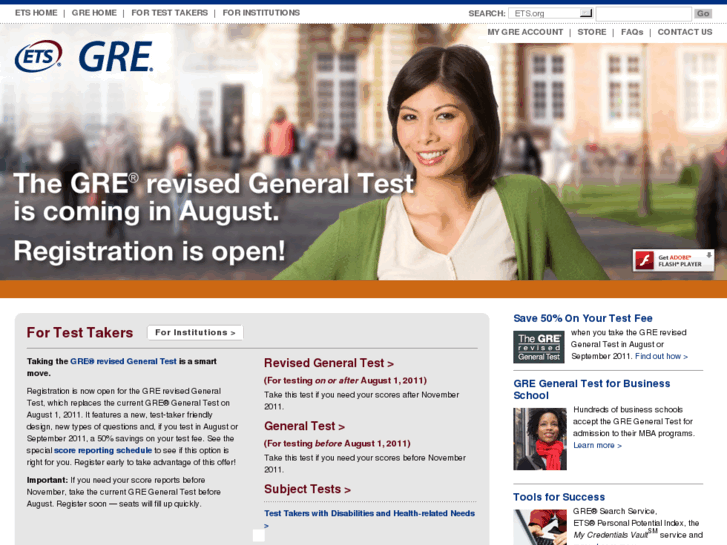Click the For Institutions > button

[x=195, y=333]
